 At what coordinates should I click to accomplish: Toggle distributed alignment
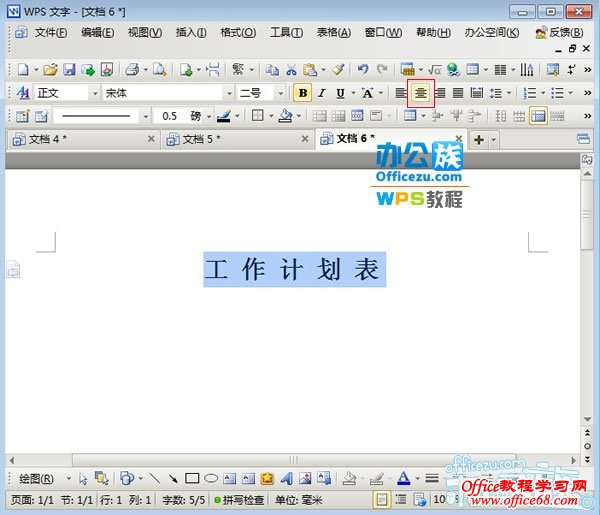point(477,93)
